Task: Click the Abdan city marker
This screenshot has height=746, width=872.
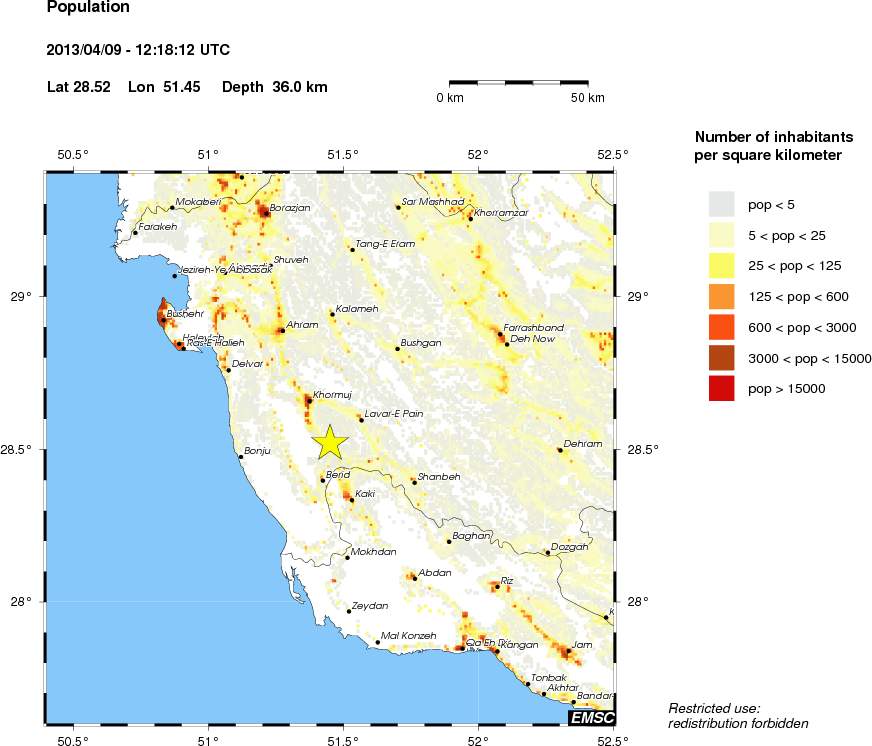Action: (x=415, y=578)
